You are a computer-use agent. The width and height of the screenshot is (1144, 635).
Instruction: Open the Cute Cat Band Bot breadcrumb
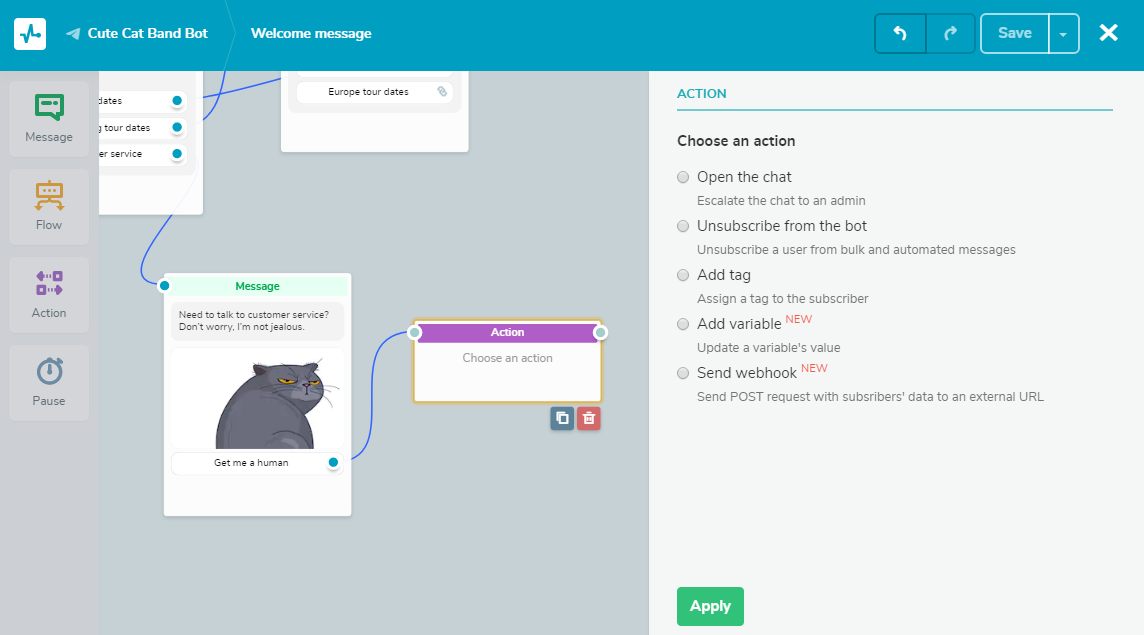click(x=147, y=34)
